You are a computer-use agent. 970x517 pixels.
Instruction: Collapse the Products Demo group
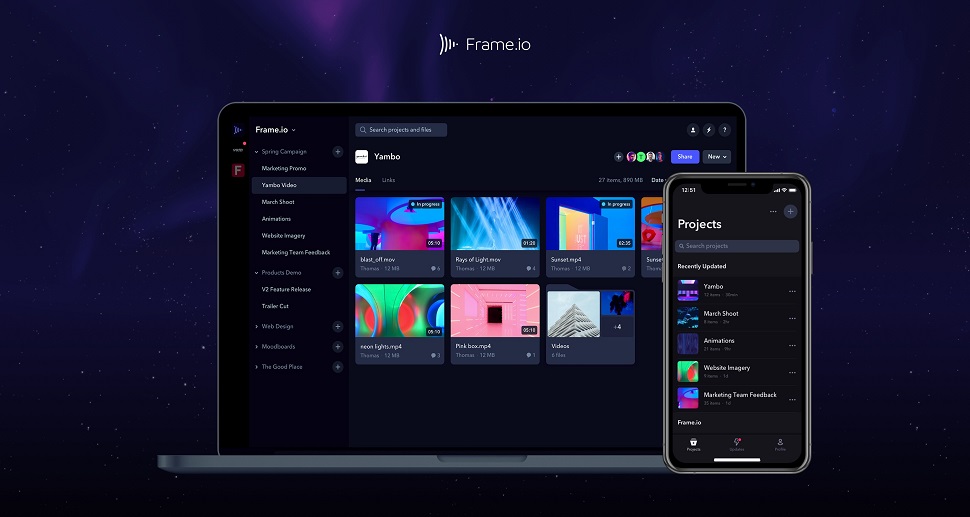(257, 273)
